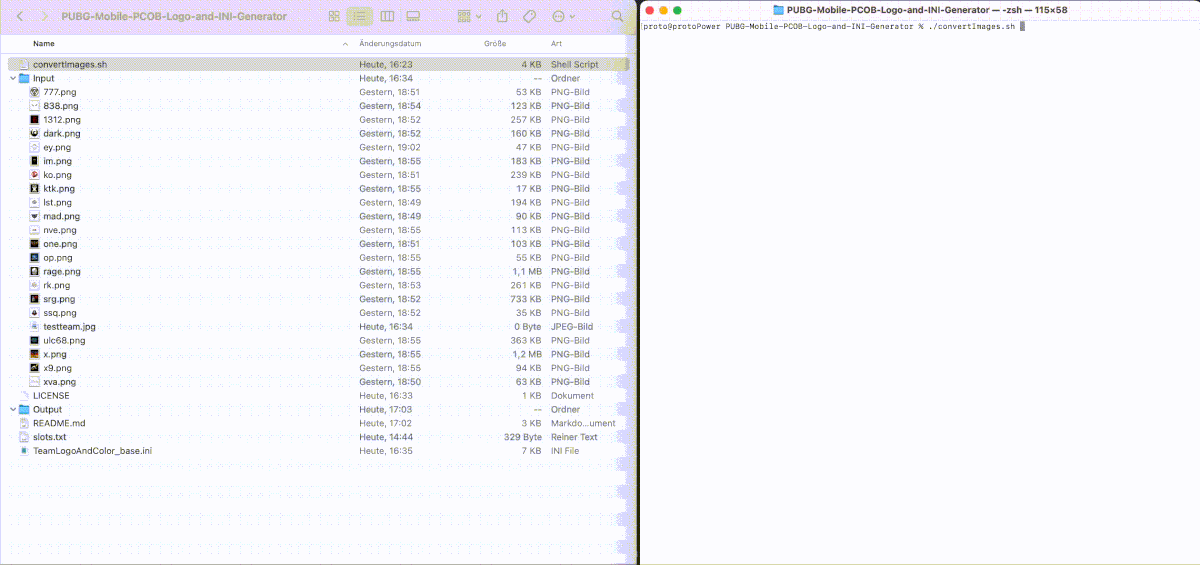
Task: Close the Terminal window
Action: coord(650,10)
